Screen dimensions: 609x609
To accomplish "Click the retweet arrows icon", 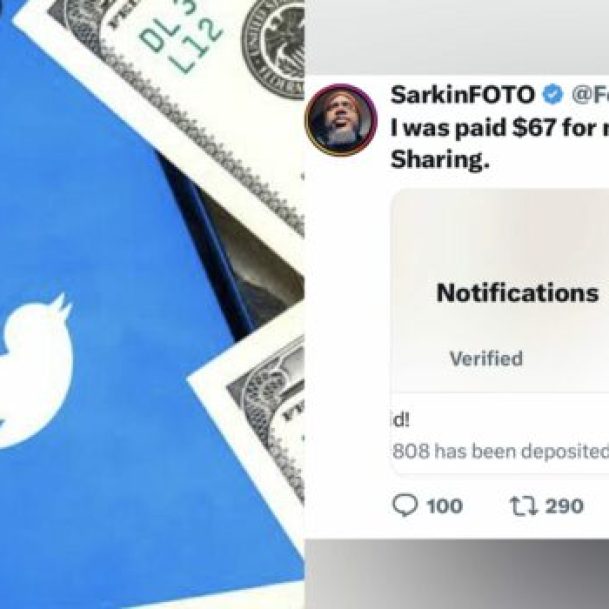I will pos(523,506).
